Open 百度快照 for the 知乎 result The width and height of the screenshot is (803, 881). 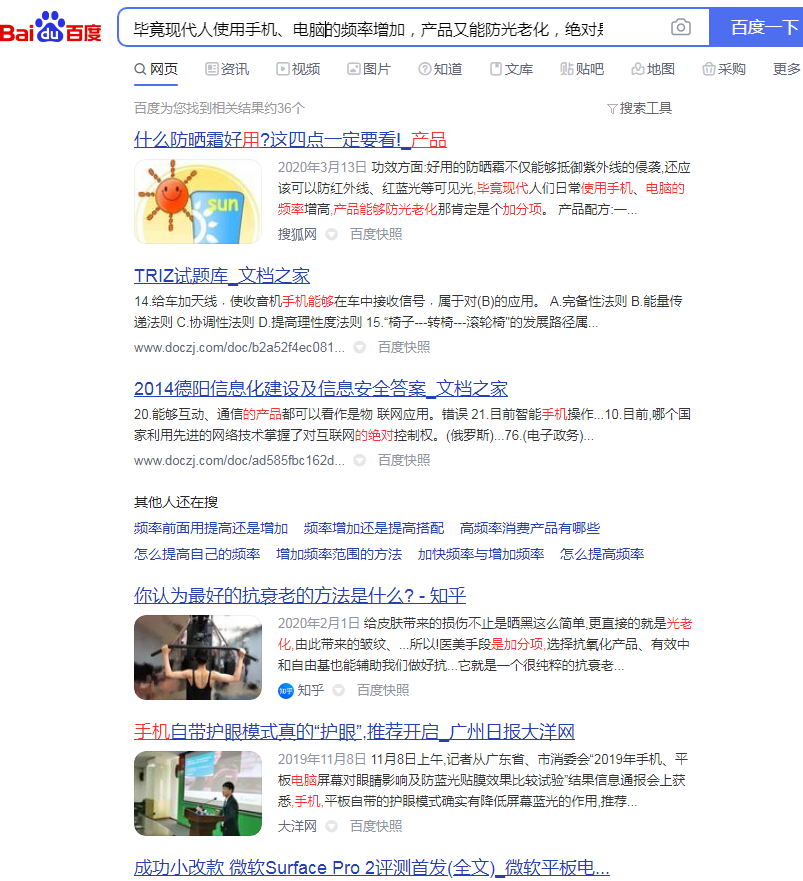383,690
